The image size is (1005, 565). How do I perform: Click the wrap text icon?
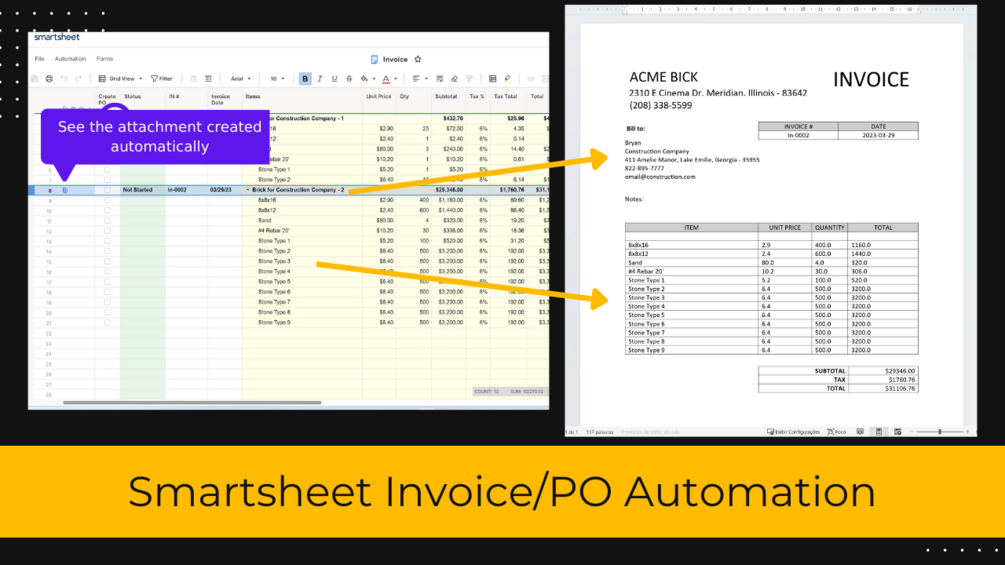(440, 79)
